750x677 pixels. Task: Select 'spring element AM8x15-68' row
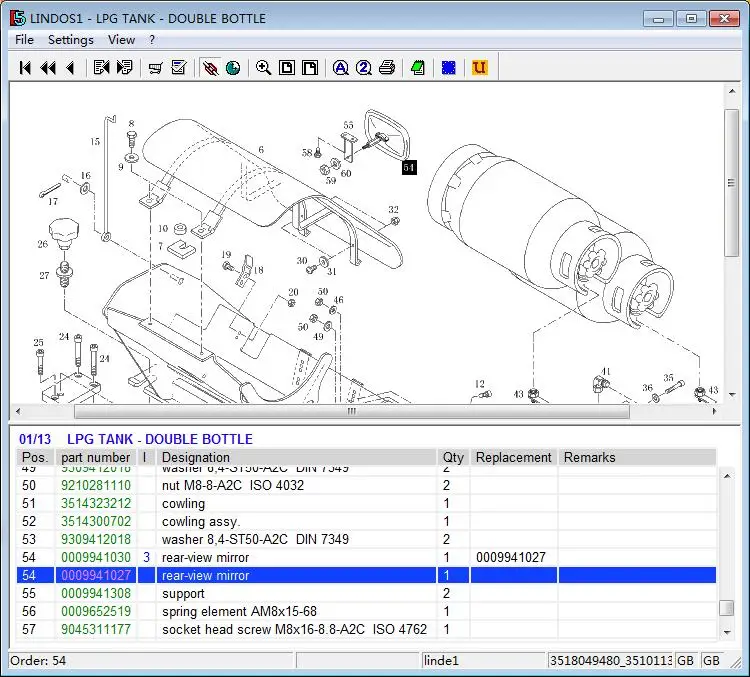pyautogui.click(x=366, y=611)
